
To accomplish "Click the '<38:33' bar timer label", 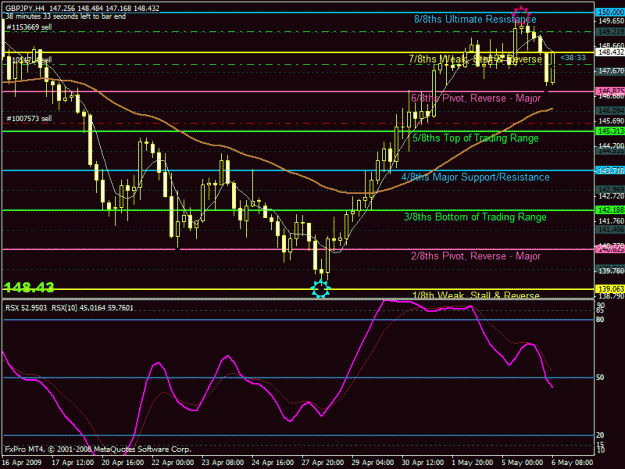I will pos(573,57).
